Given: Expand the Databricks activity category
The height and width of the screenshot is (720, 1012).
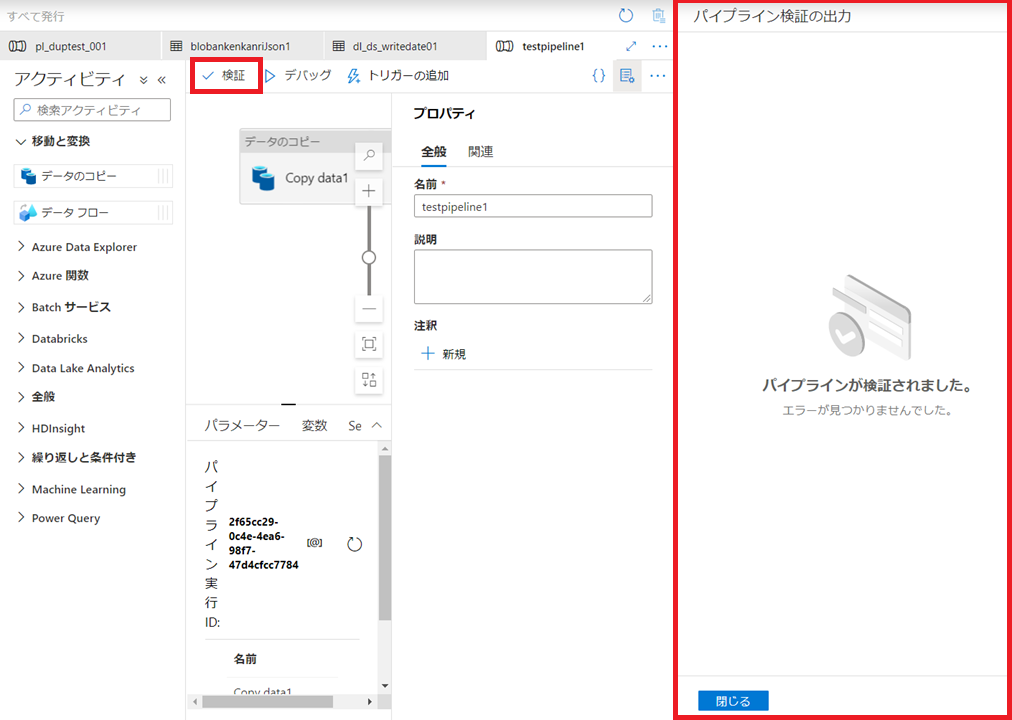Looking at the screenshot, I should pos(55,338).
